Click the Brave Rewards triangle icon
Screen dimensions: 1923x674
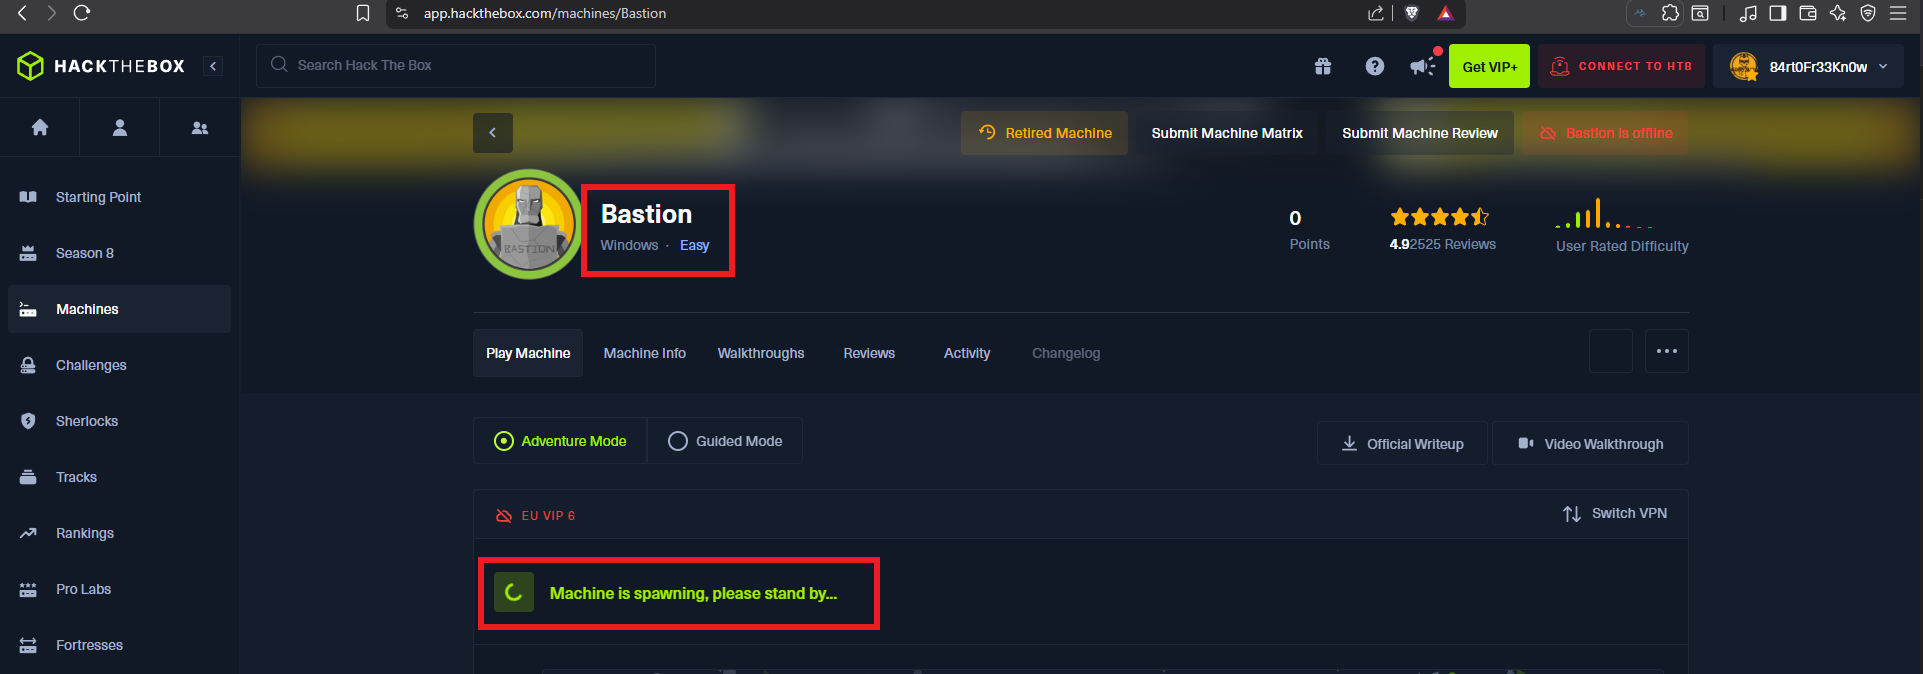click(1446, 13)
